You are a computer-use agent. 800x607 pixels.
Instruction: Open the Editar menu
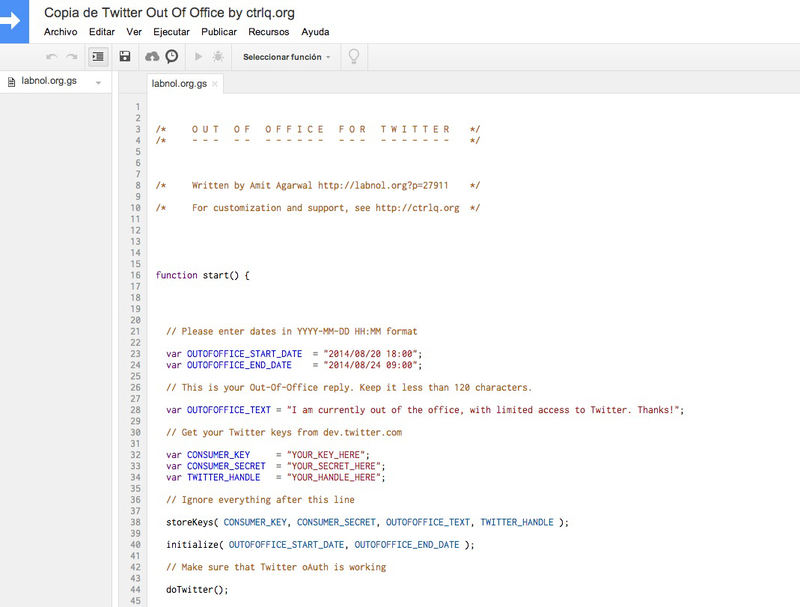(x=102, y=32)
